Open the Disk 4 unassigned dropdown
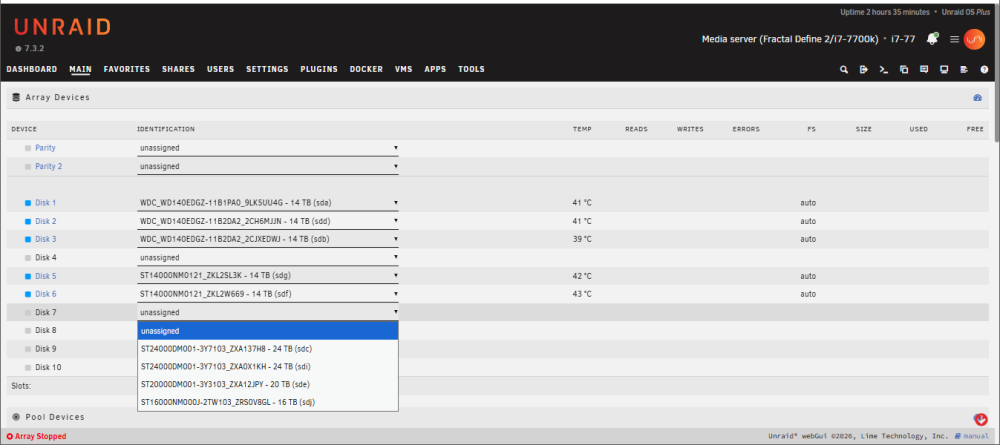1000x445 pixels. [x=268, y=258]
